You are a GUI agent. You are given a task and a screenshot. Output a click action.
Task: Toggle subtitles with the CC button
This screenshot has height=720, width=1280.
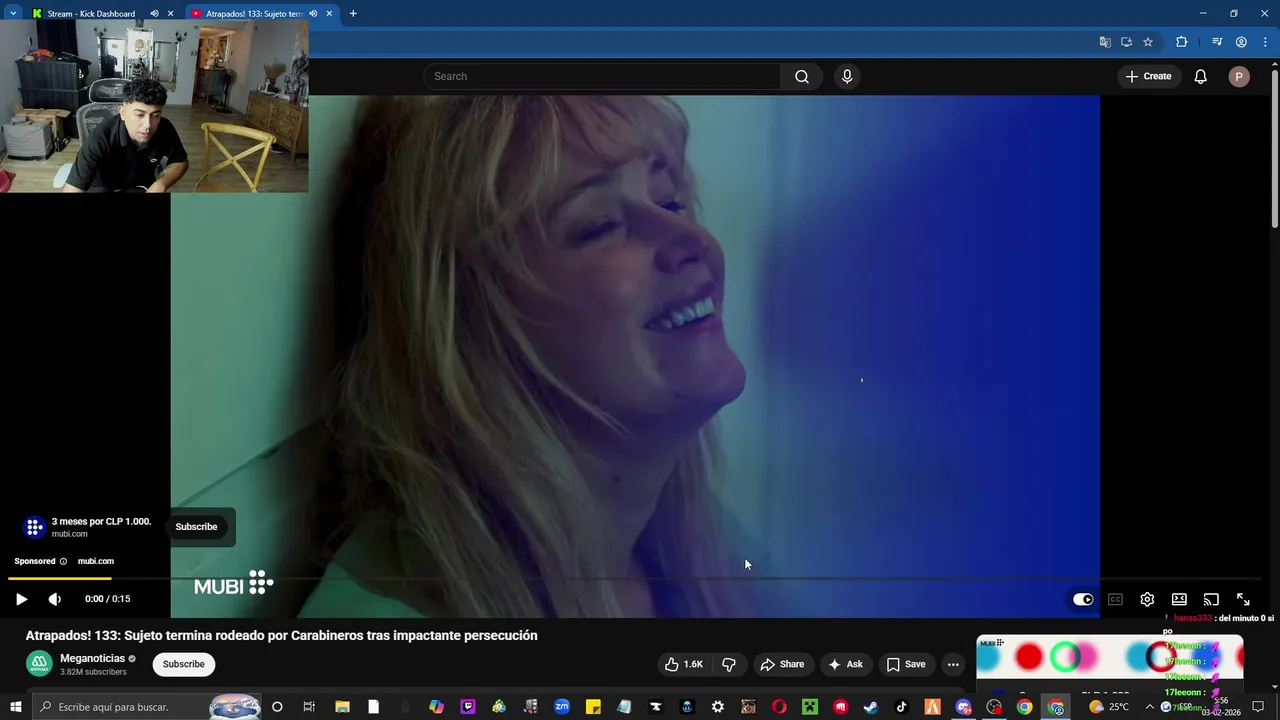1115,599
